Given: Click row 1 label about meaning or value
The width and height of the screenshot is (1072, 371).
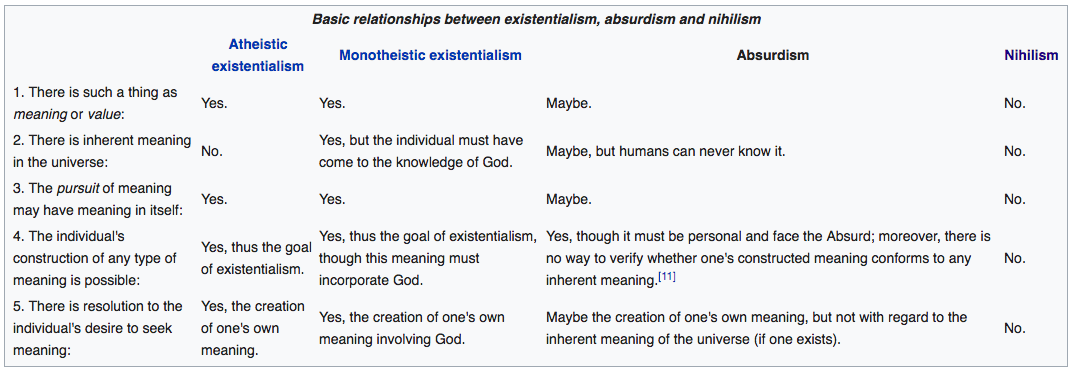Looking at the screenshot, I should (95, 103).
